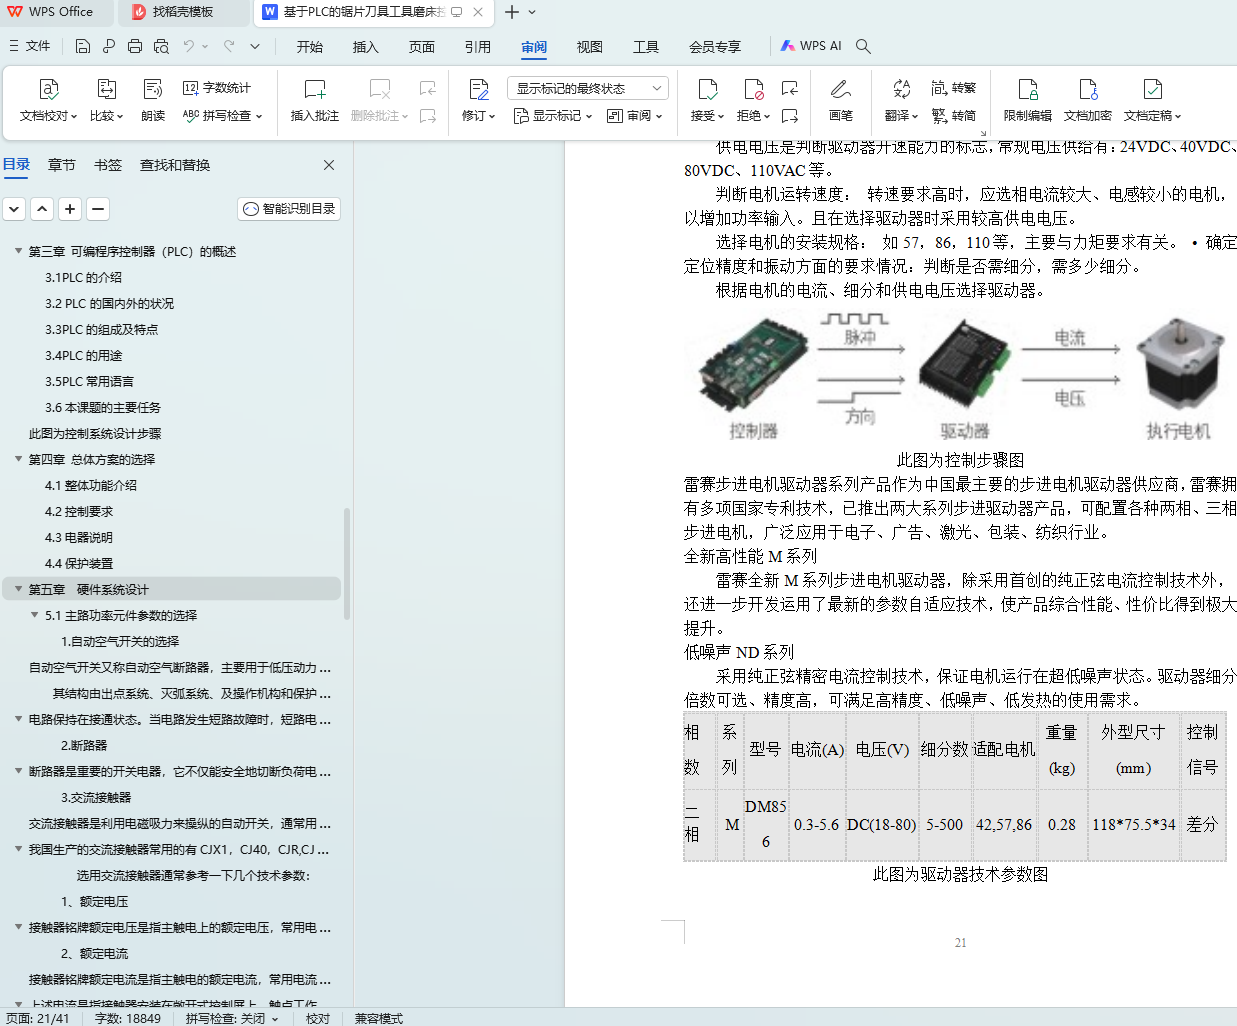
Task: Click the up arrow button in outline pane
Action: pos(42,209)
